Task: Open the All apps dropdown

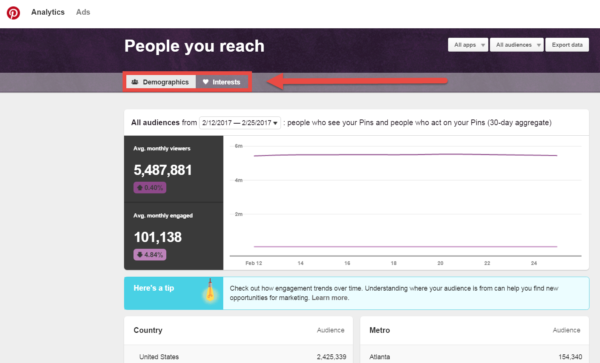Action: [468, 45]
